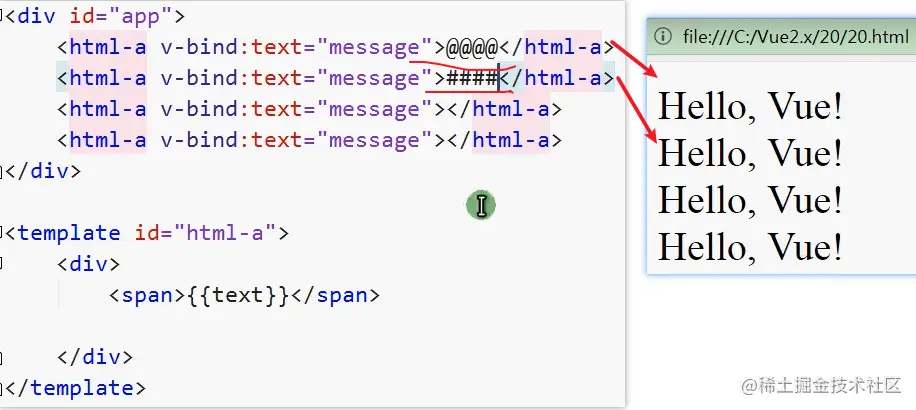Place cursor in the #### slot text
916x410 pixels.
click(471, 78)
